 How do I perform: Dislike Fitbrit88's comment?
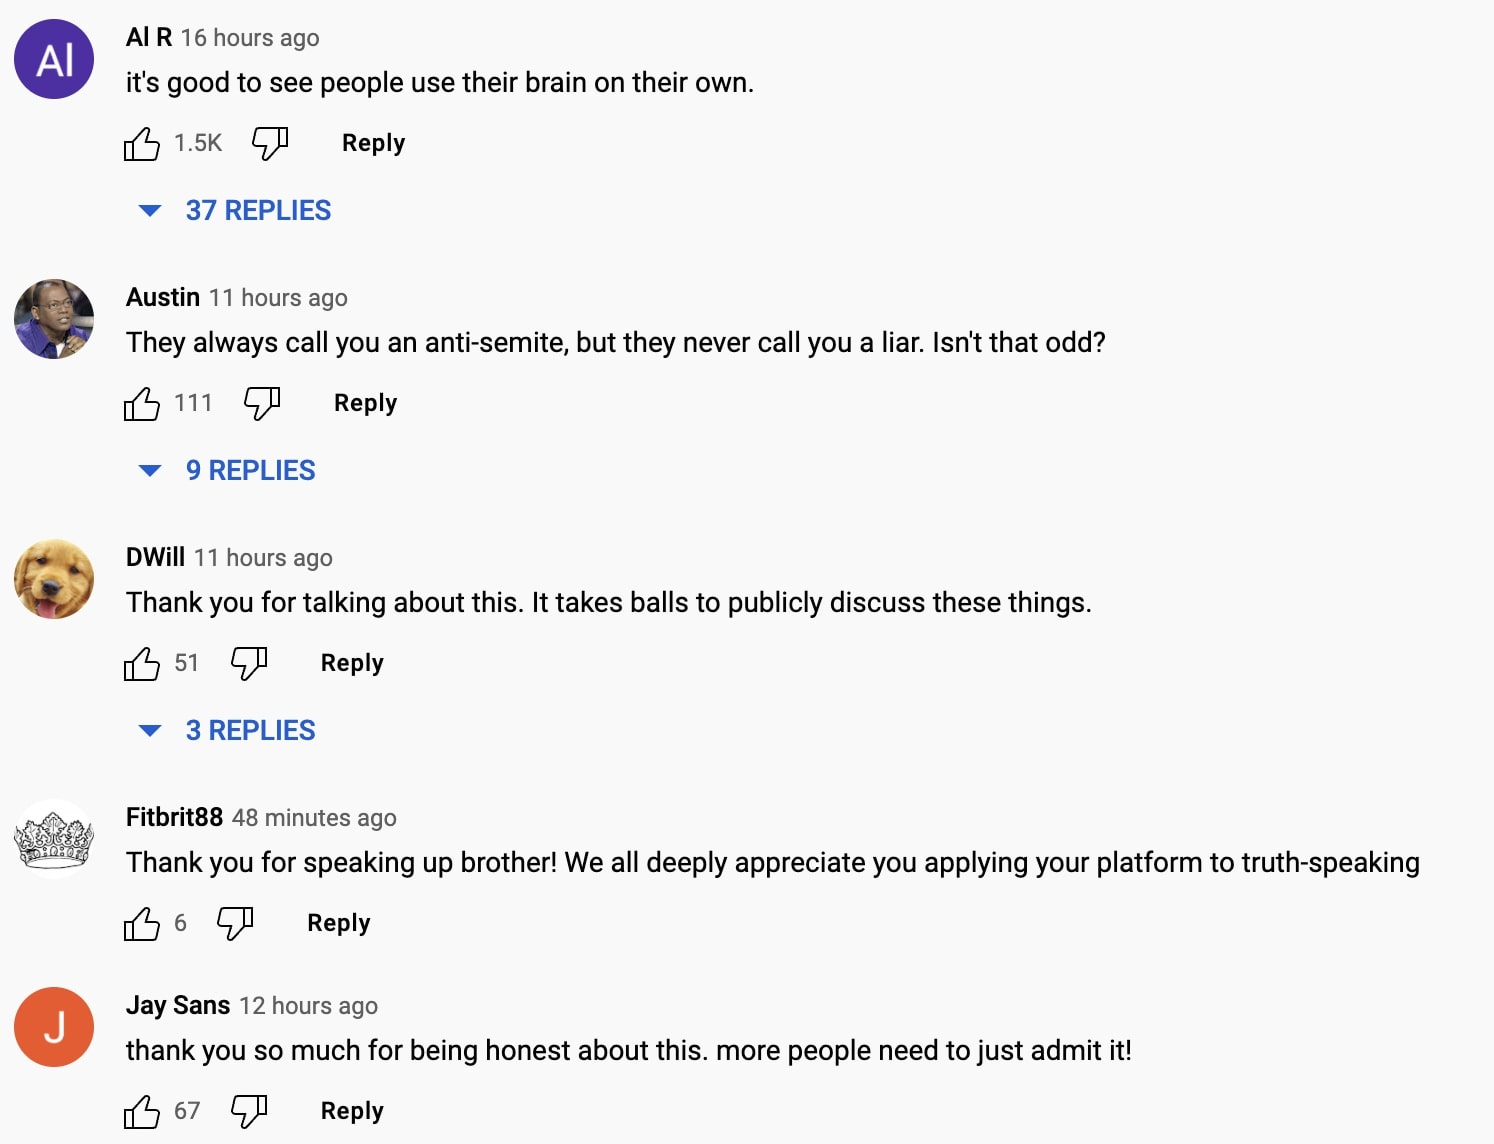tap(235, 924)
